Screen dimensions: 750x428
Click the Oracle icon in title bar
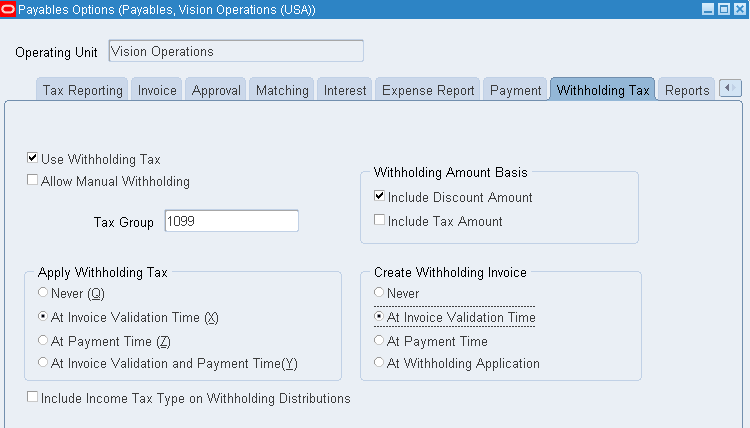(x=9, y=9)
